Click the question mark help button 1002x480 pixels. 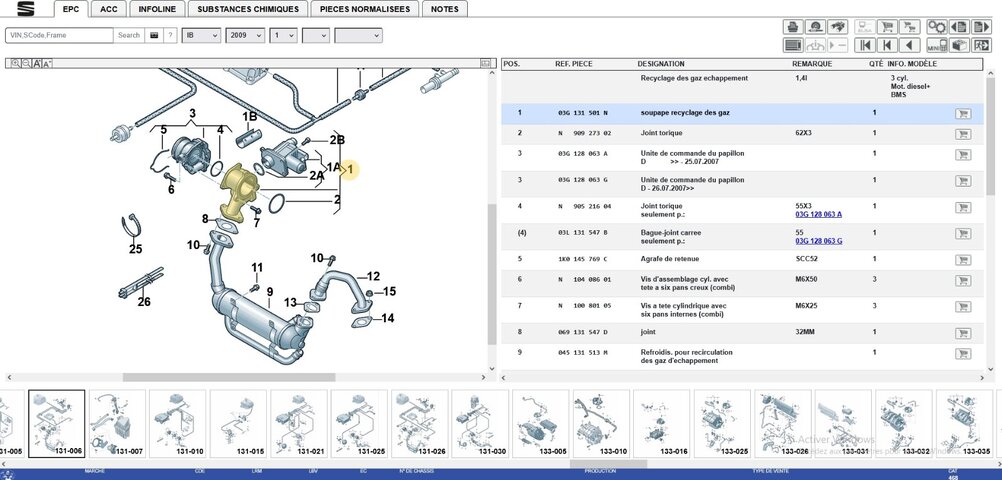(170, 35)
